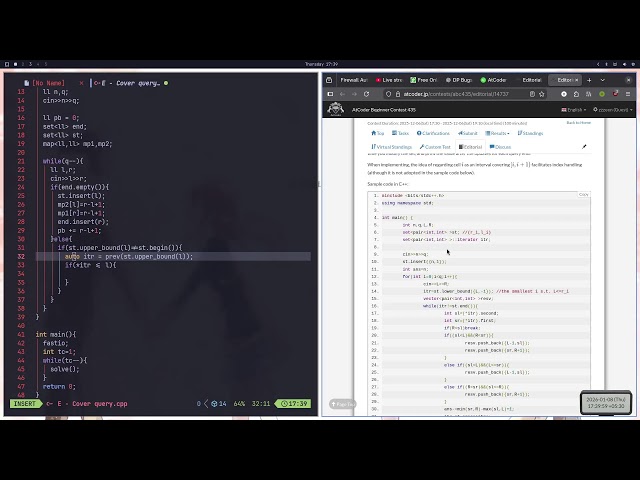Click the Back to Home link
This screenshot has width=640, height=480.
tap(578, 122)
